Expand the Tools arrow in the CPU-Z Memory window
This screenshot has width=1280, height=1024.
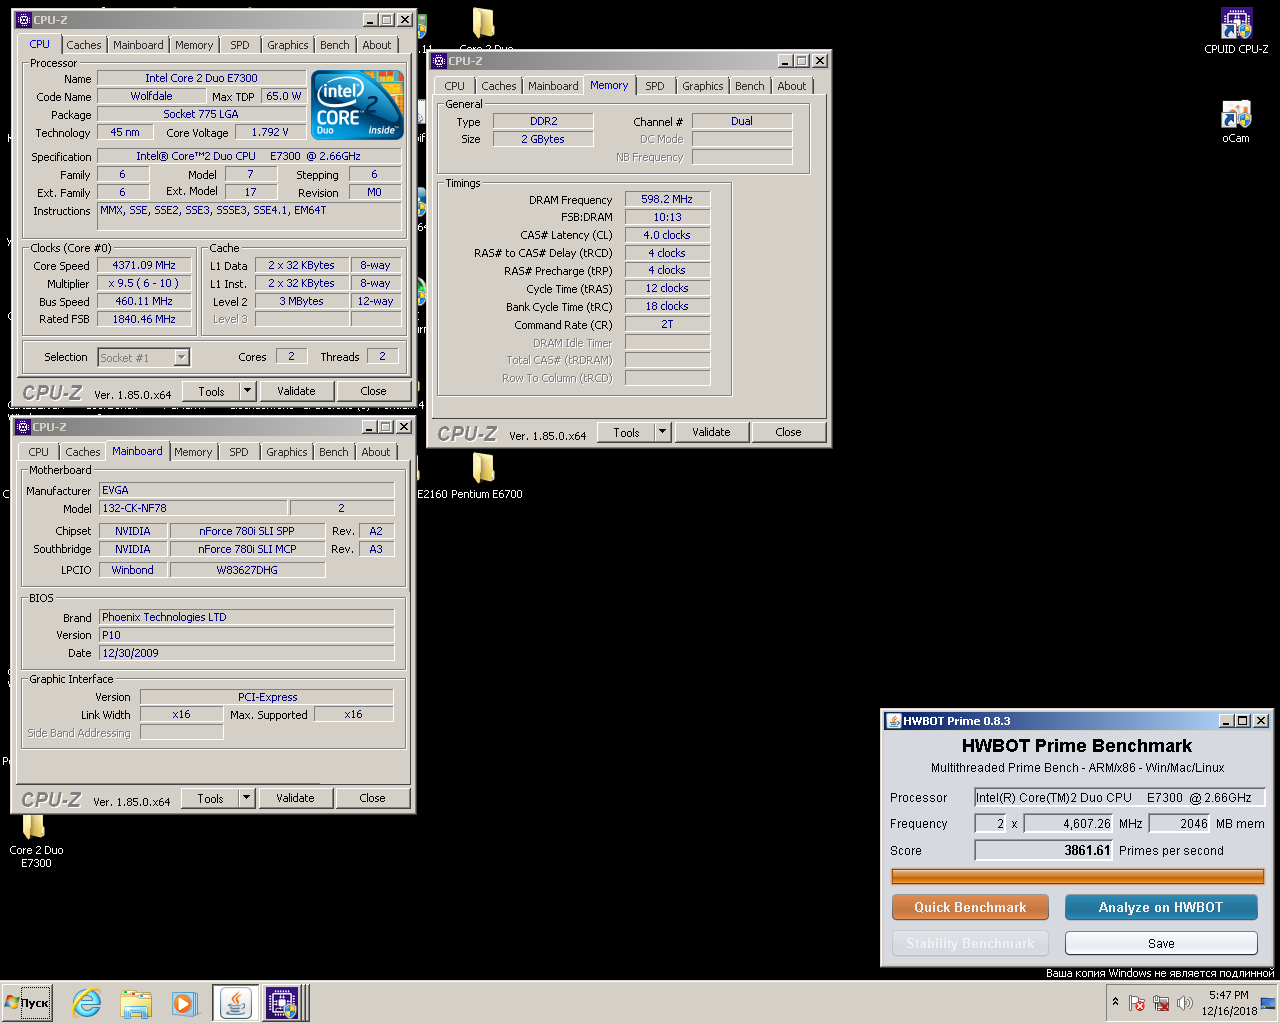click(663, 432)
